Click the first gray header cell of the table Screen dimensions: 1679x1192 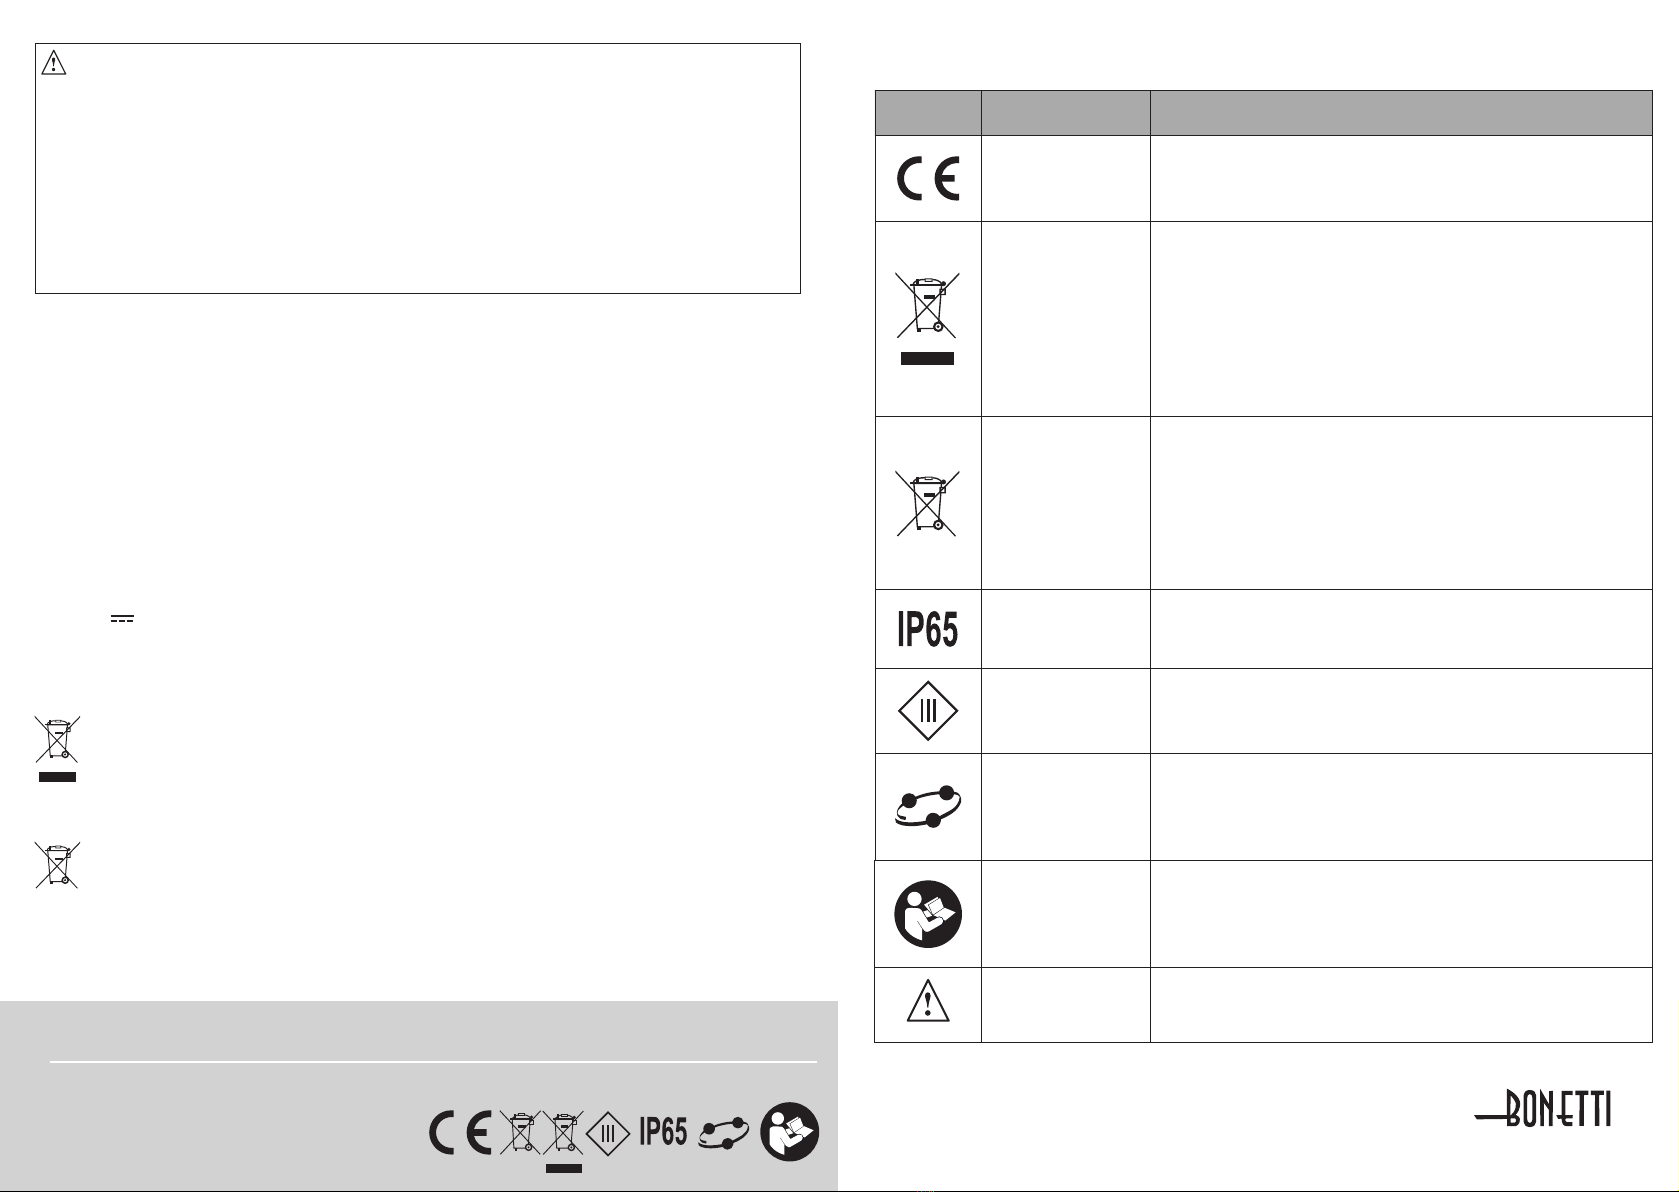928,113
